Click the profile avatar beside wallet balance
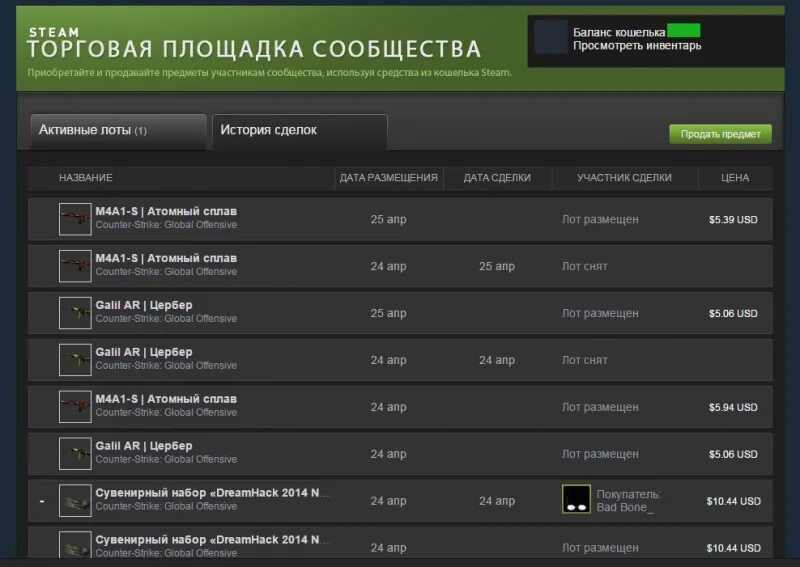Screen dimensions: 800x567 (551, 37)
